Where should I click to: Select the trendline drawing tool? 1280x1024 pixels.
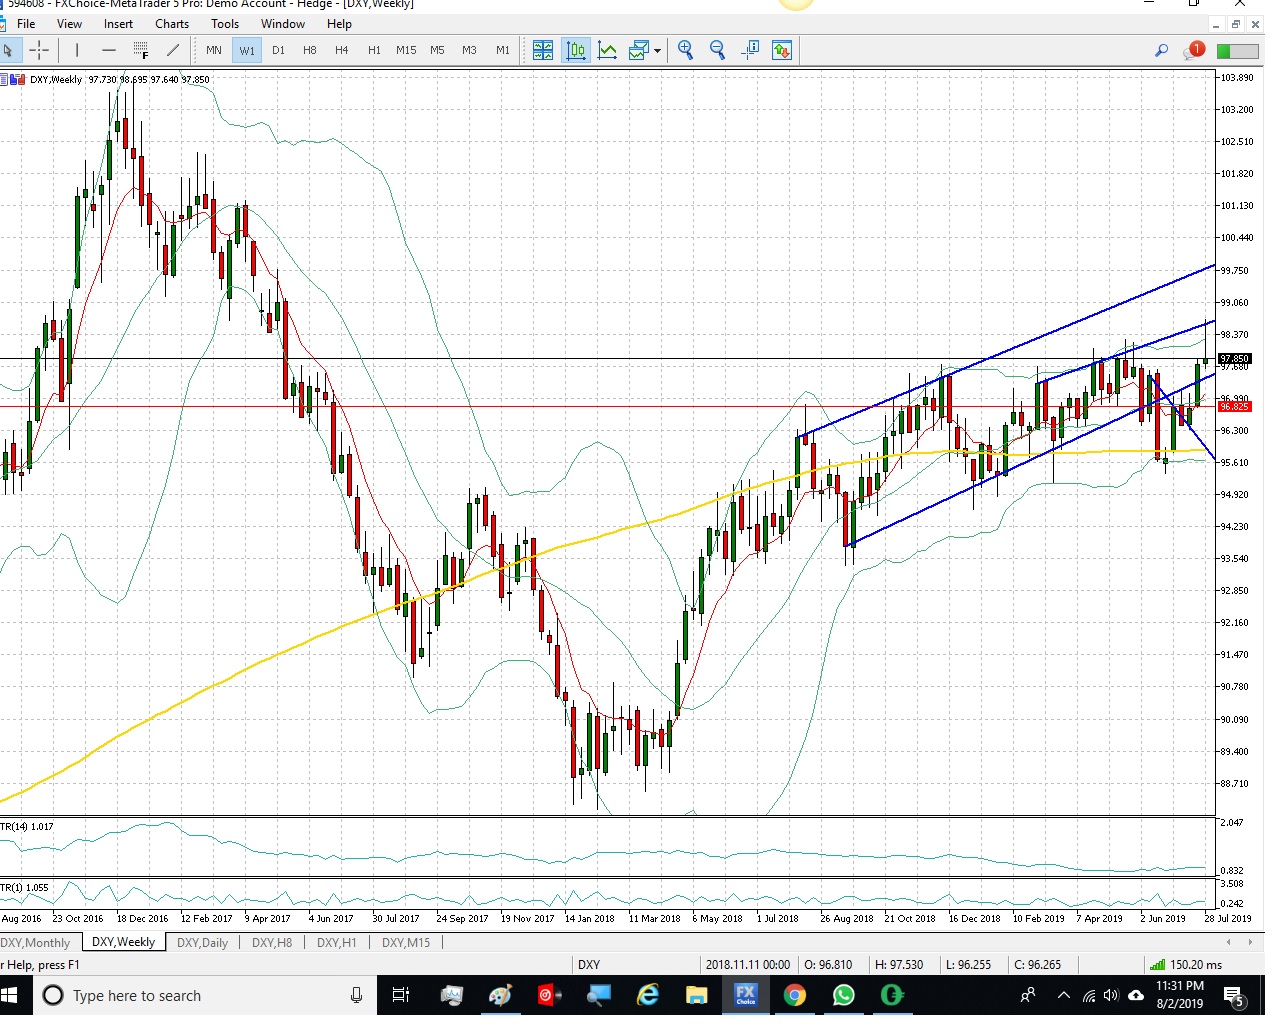click(x=173, y=50)
